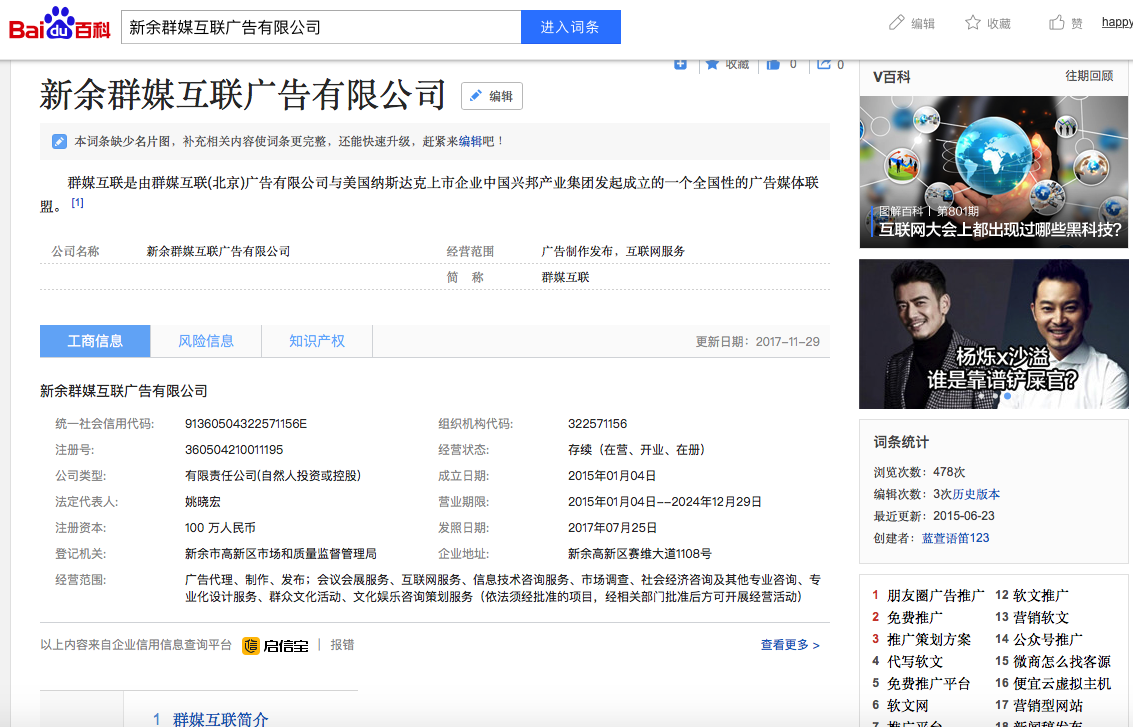Screen dimensions: 1133x727
Task: Click the thumbs-up 赞 icon in header
Action: point(1057,23)
